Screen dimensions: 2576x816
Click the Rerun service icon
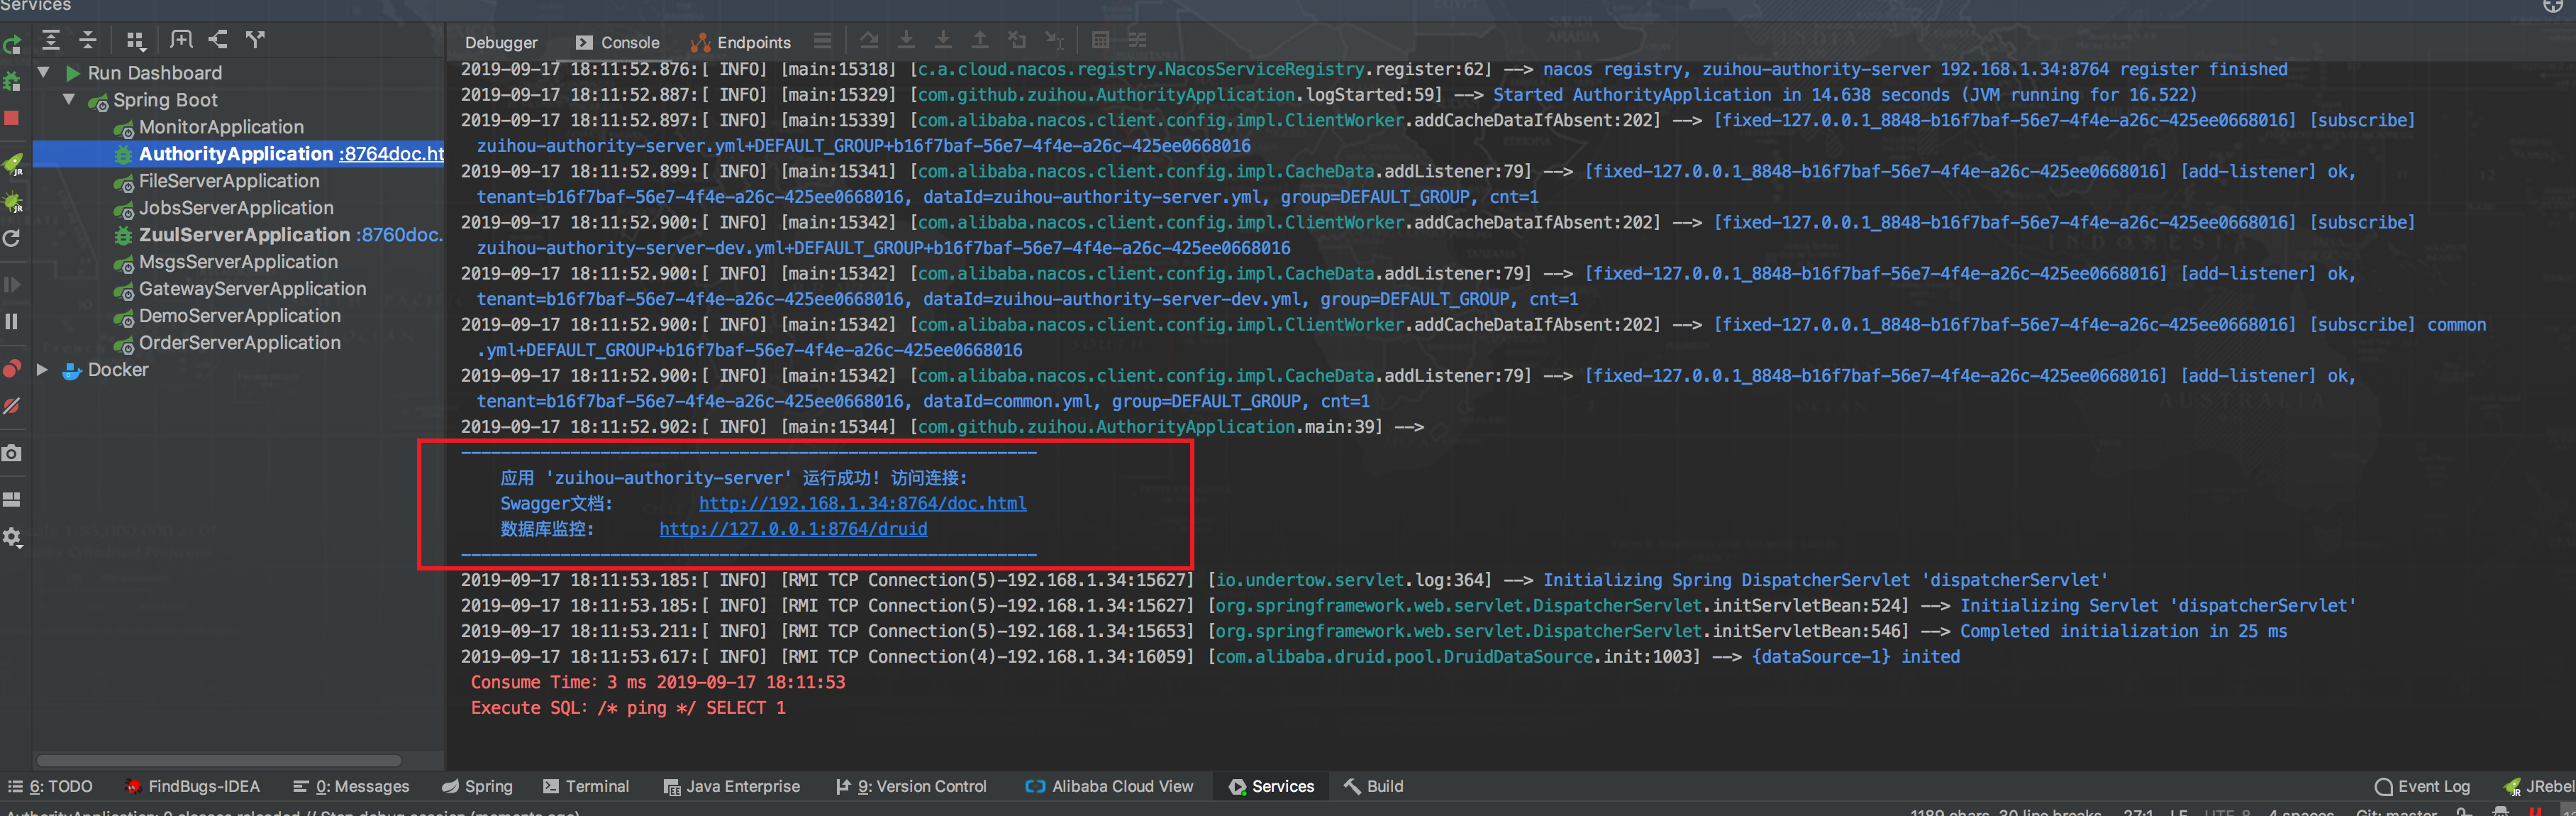12,45
